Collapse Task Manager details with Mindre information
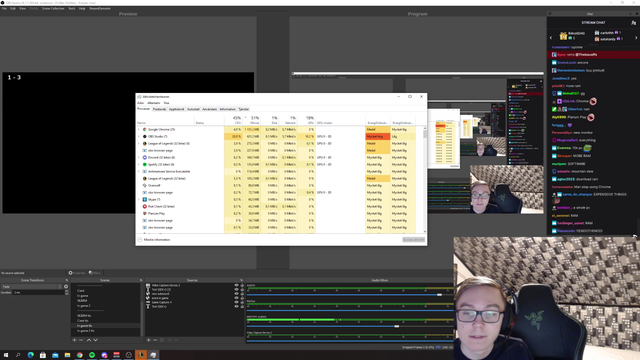The width and height of the screenshot is (640, 360). point(154,240)
